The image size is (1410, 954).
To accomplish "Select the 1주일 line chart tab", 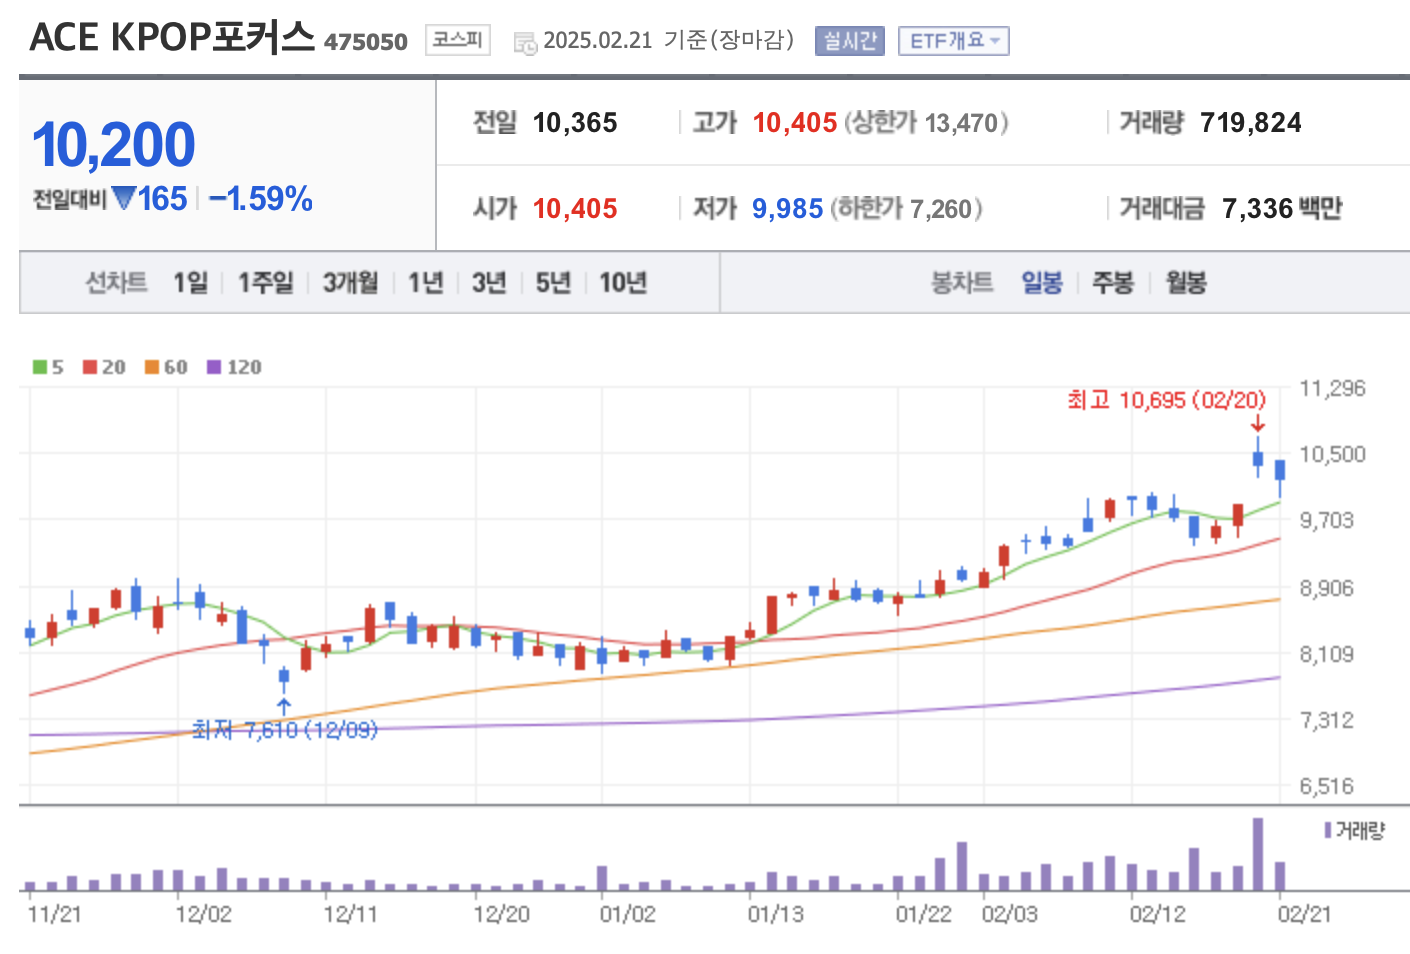I will [x=266, y=283].
